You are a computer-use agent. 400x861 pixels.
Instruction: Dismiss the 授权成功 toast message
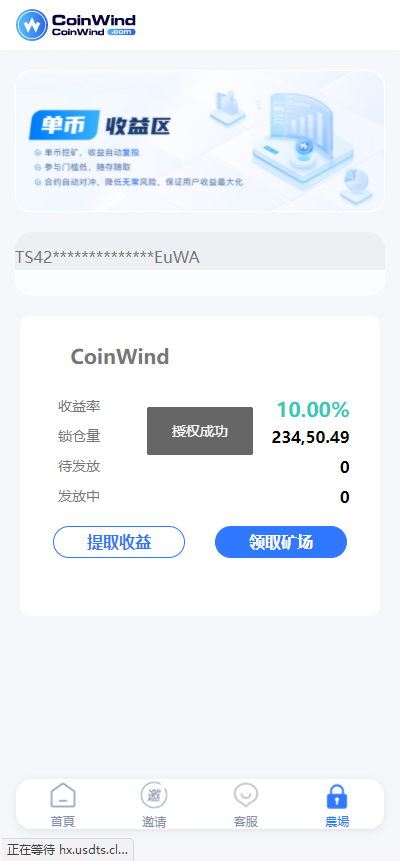click(200, 431)
